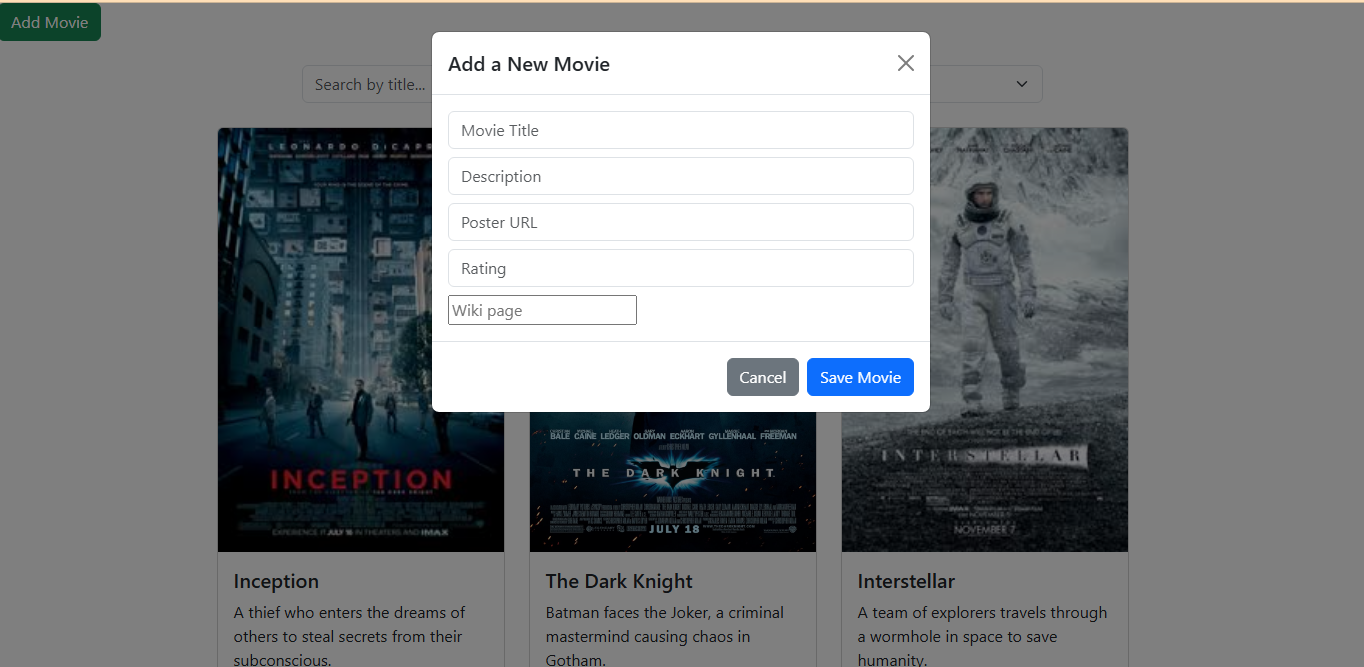The width and height of the screenshot is (1364, 667).
Task: Click the Inception card title
Action: 276,581
